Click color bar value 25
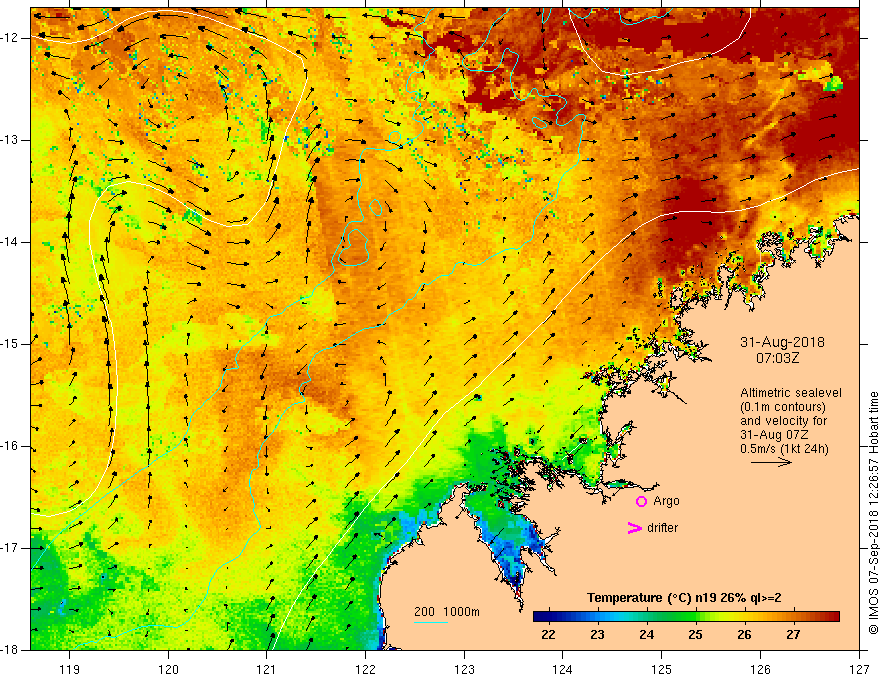 click(695, 635)
